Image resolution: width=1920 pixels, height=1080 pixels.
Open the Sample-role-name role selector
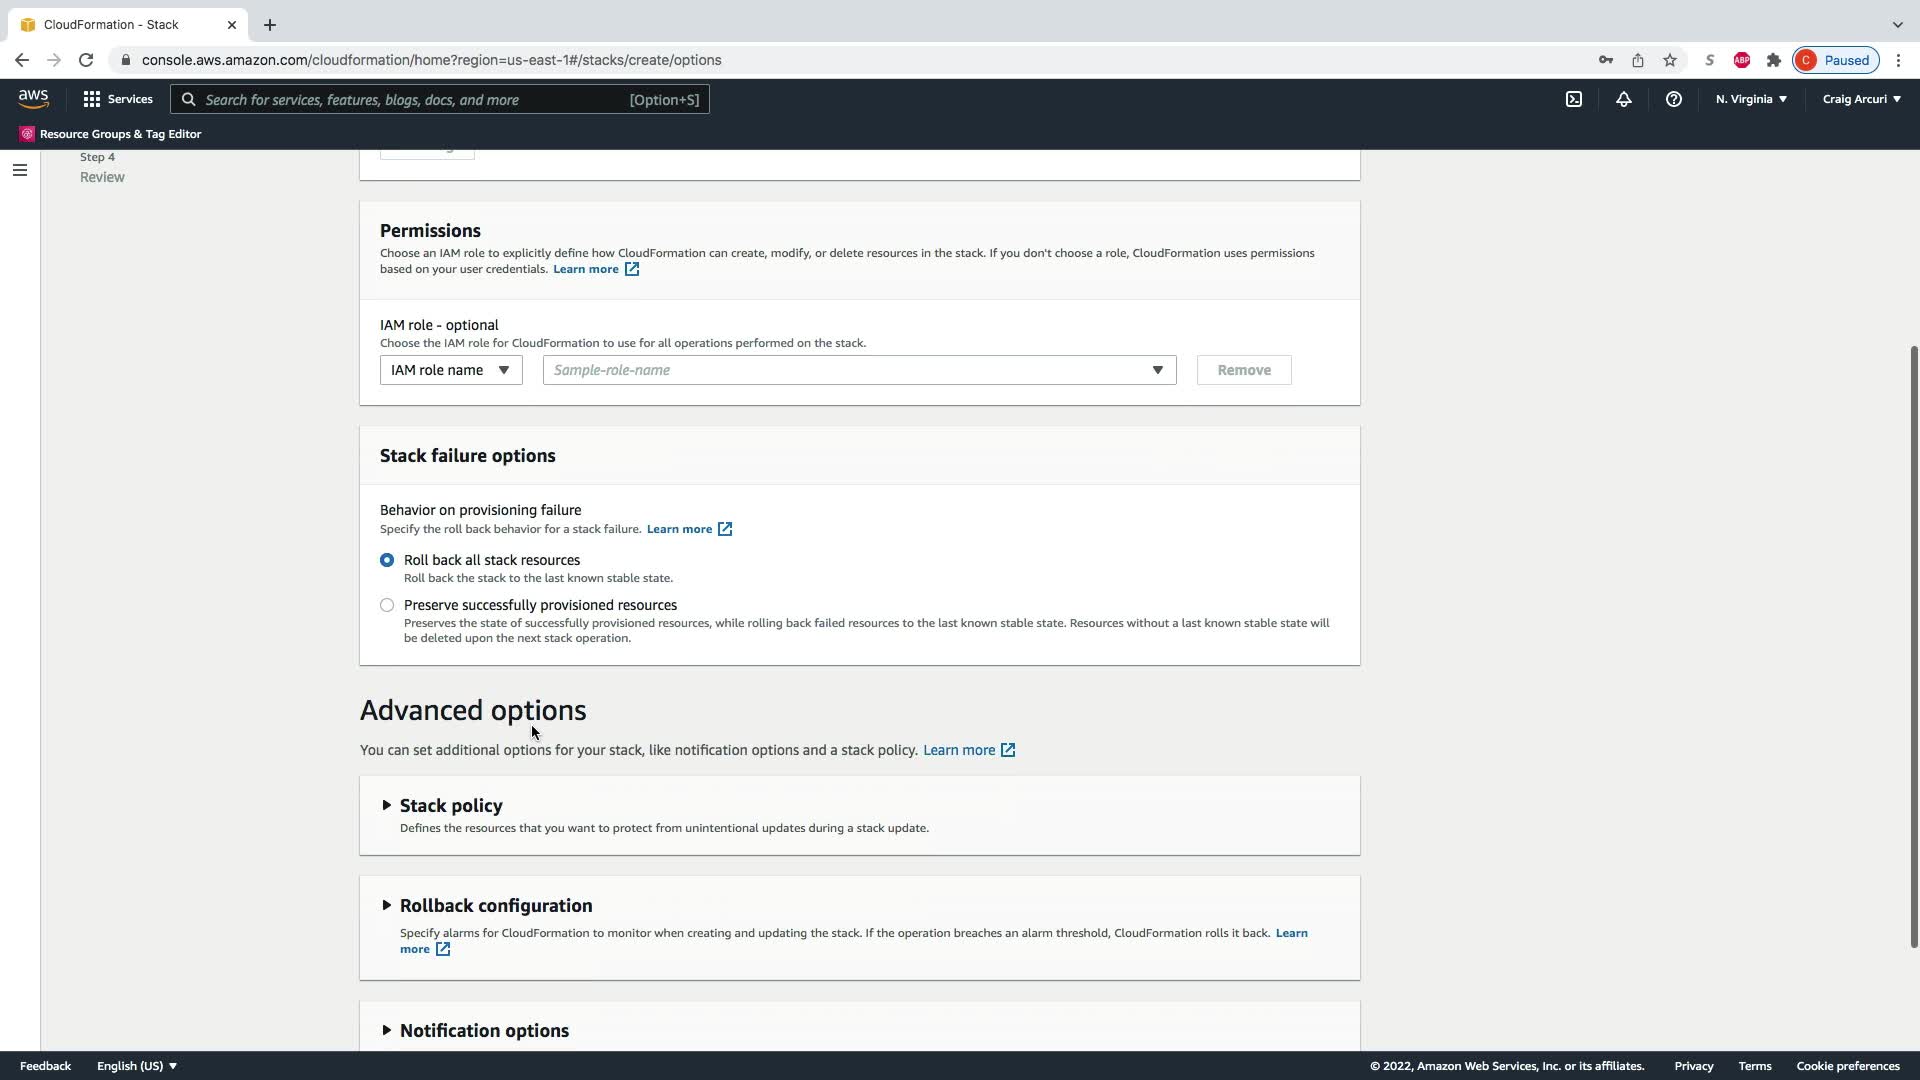pyautogui.click(x=859, y=370)
